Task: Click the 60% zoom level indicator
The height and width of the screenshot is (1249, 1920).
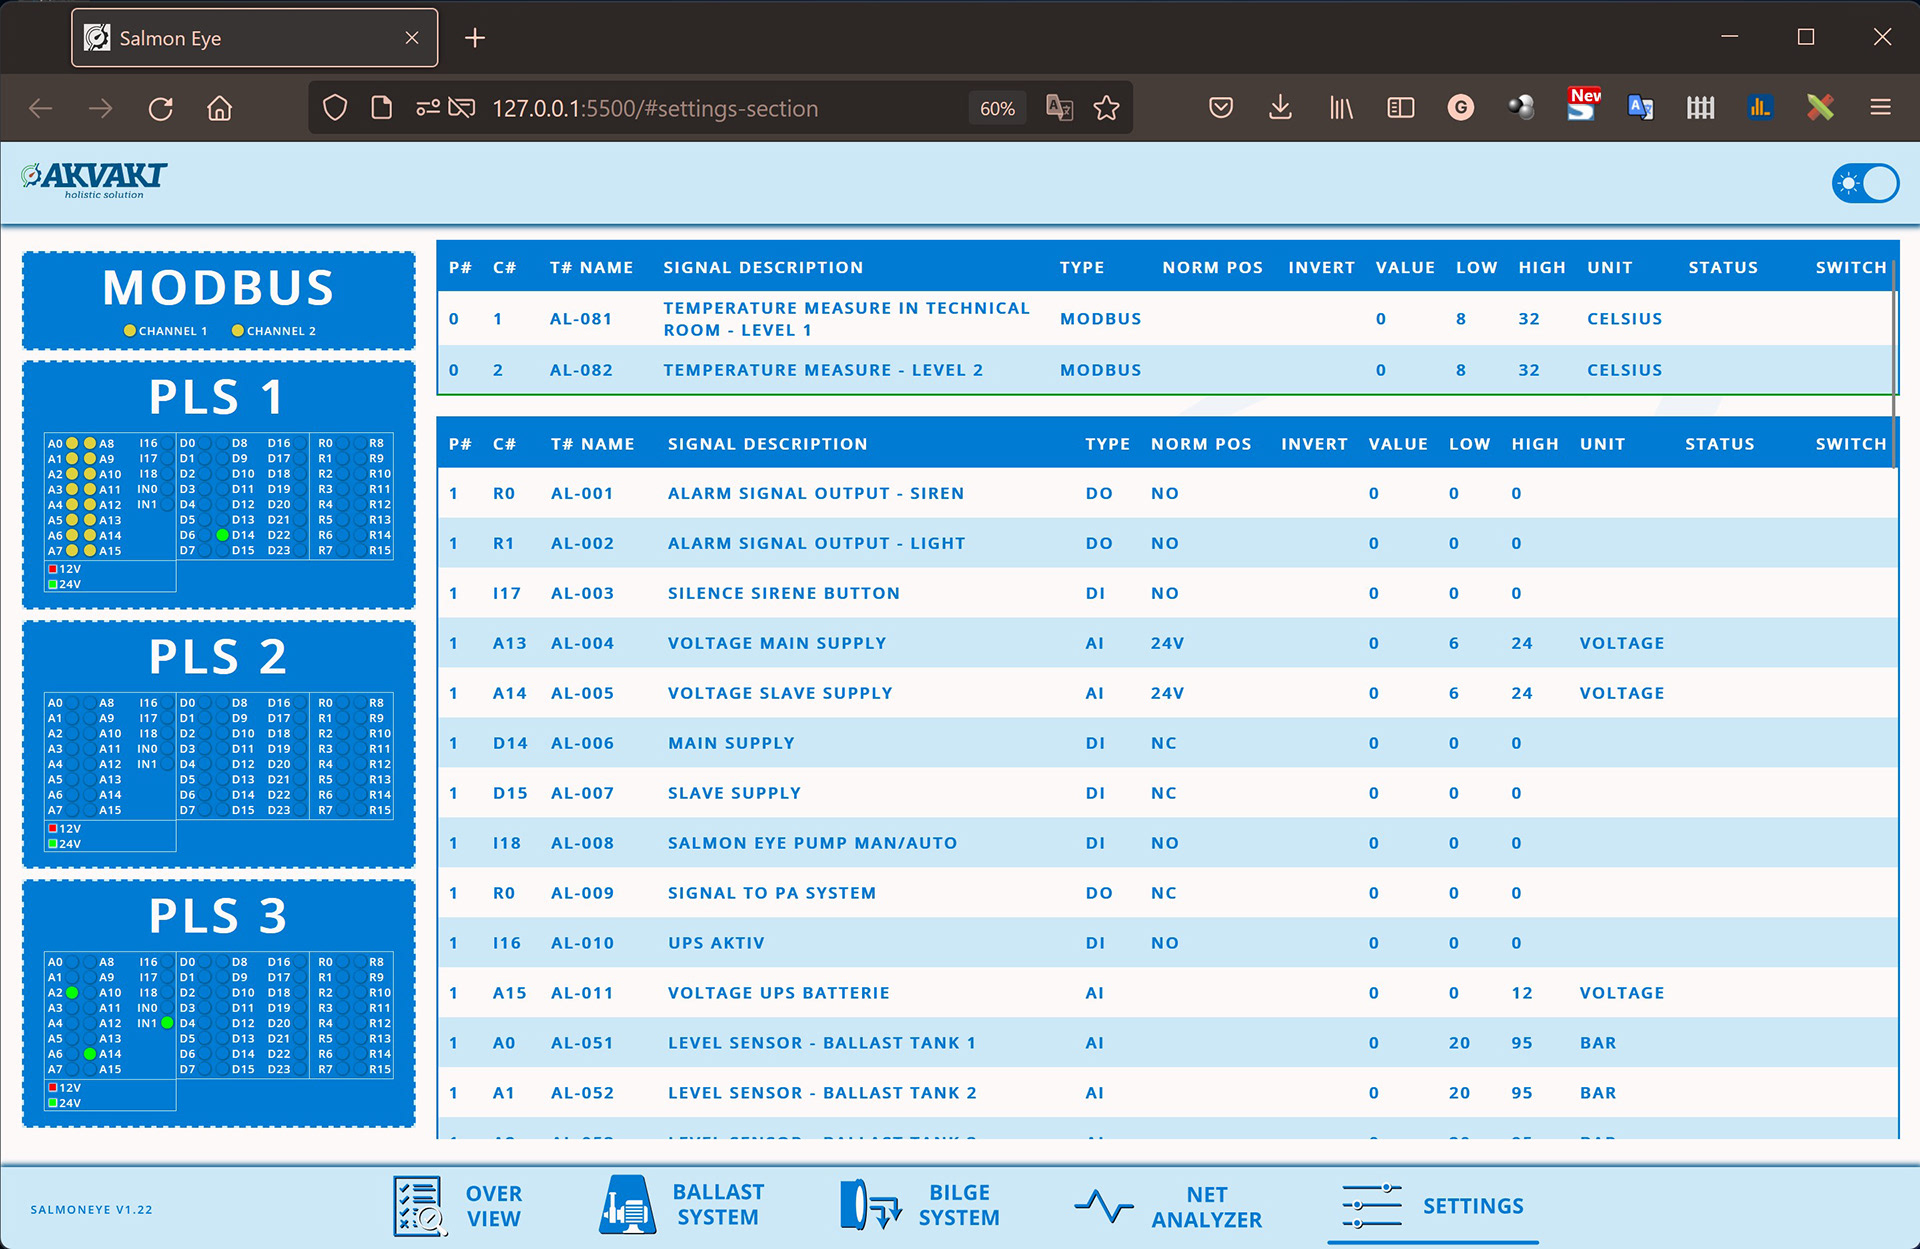Action: click(x=996, y=108)
